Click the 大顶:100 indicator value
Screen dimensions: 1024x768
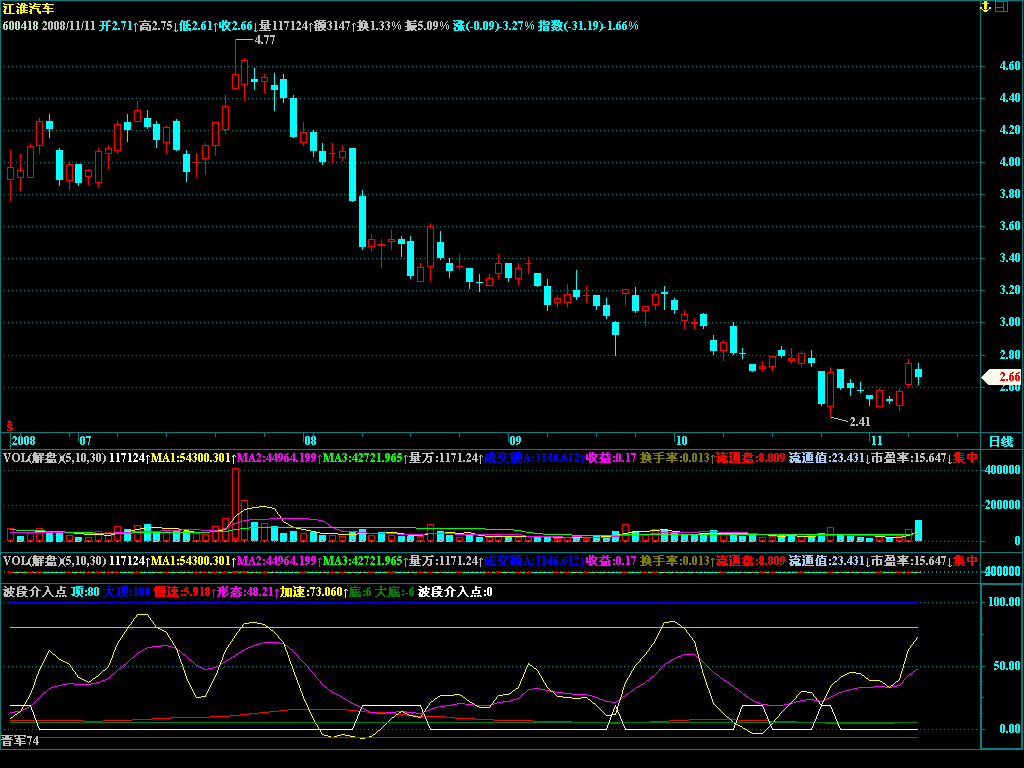coord(127,592)
